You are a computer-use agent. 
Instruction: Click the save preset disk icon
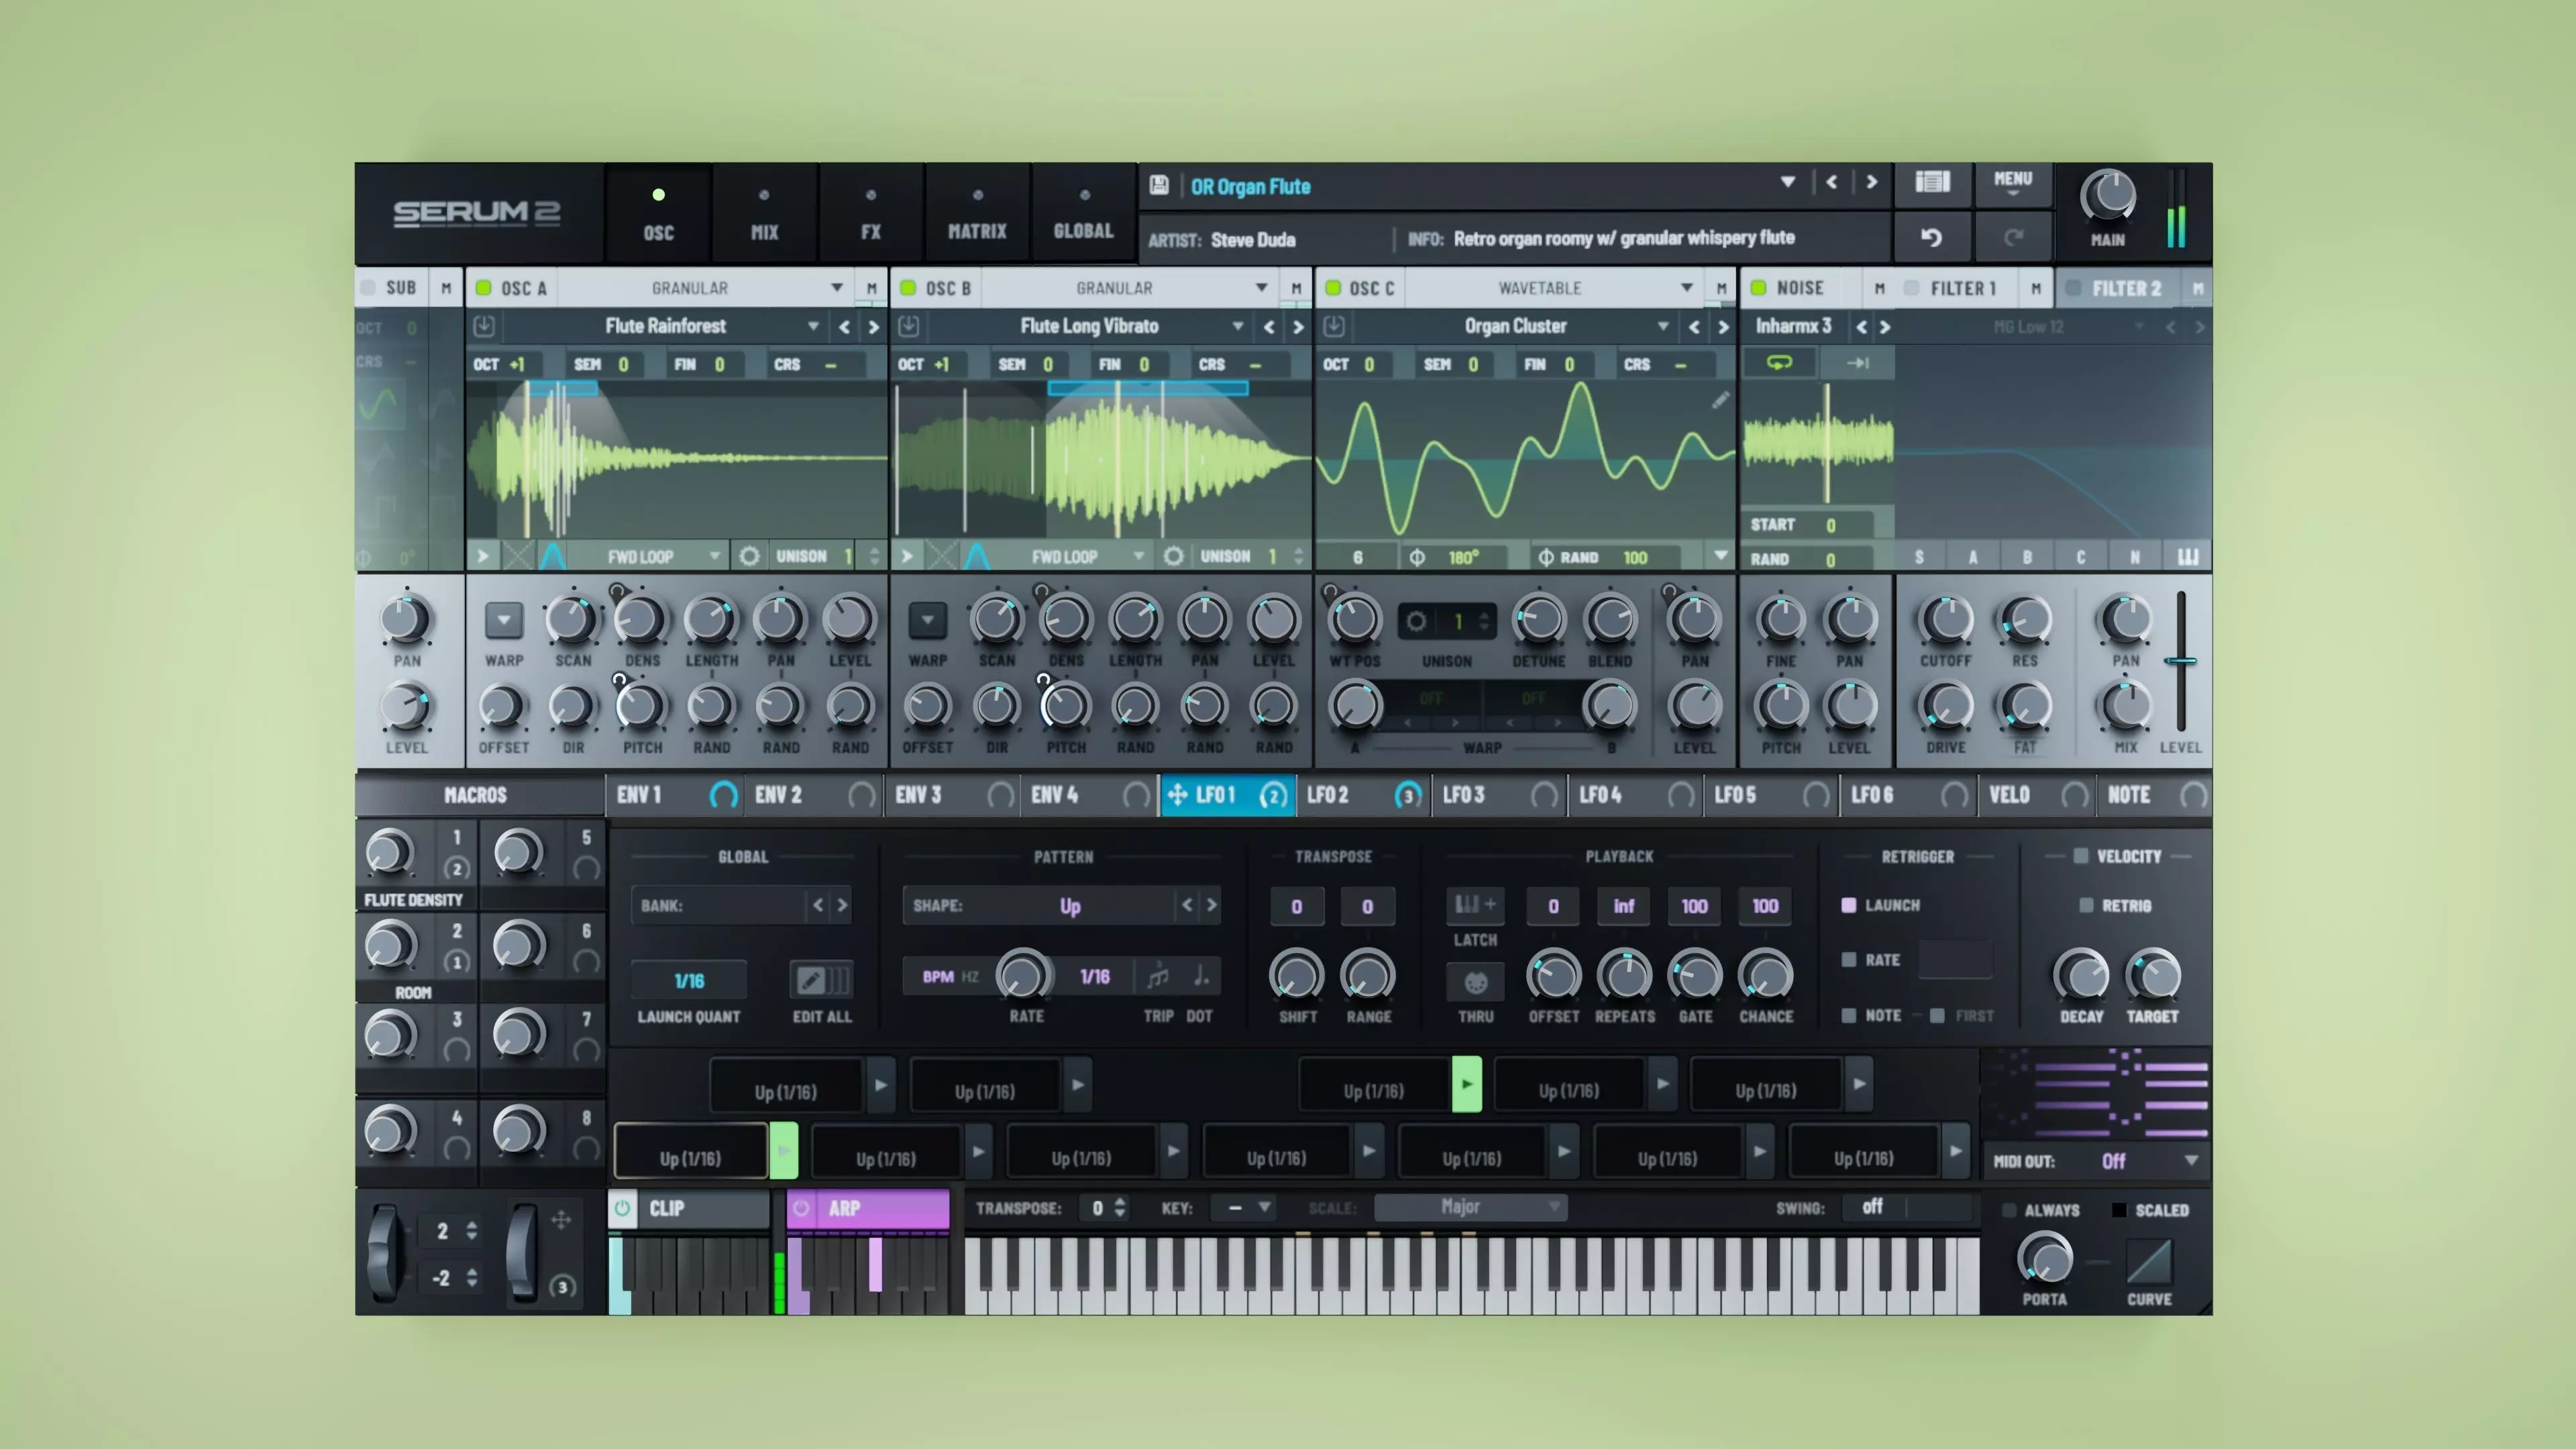coord(1159,185)
